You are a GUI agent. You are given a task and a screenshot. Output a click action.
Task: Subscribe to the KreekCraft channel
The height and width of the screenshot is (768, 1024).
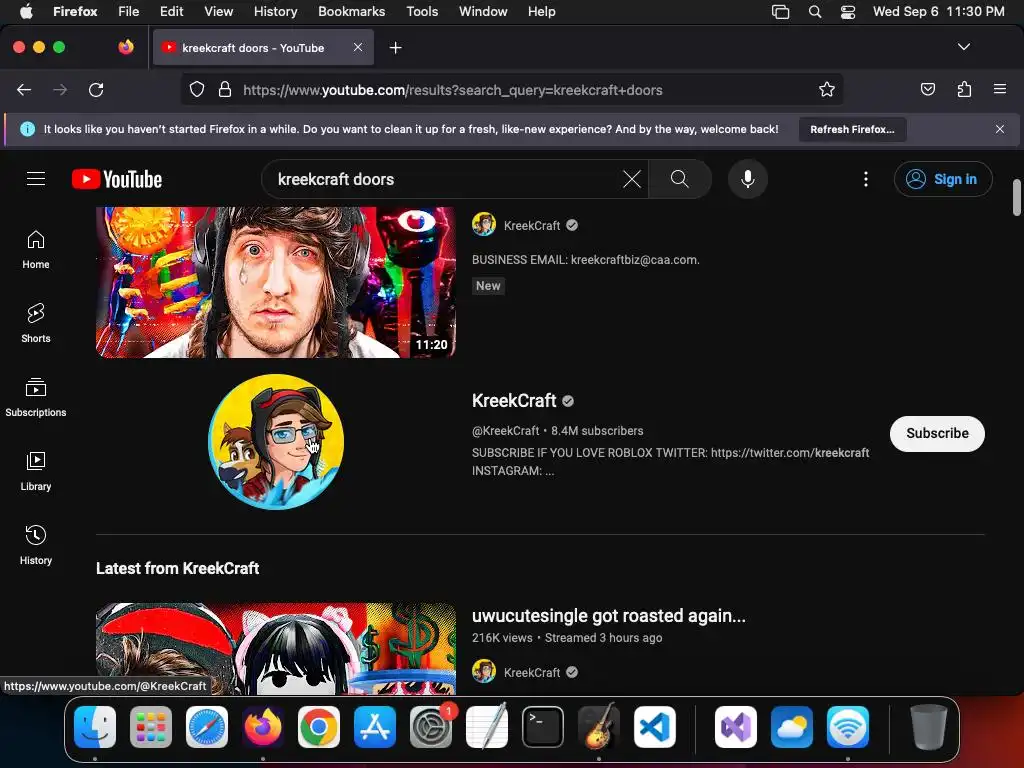click(937, 434)
